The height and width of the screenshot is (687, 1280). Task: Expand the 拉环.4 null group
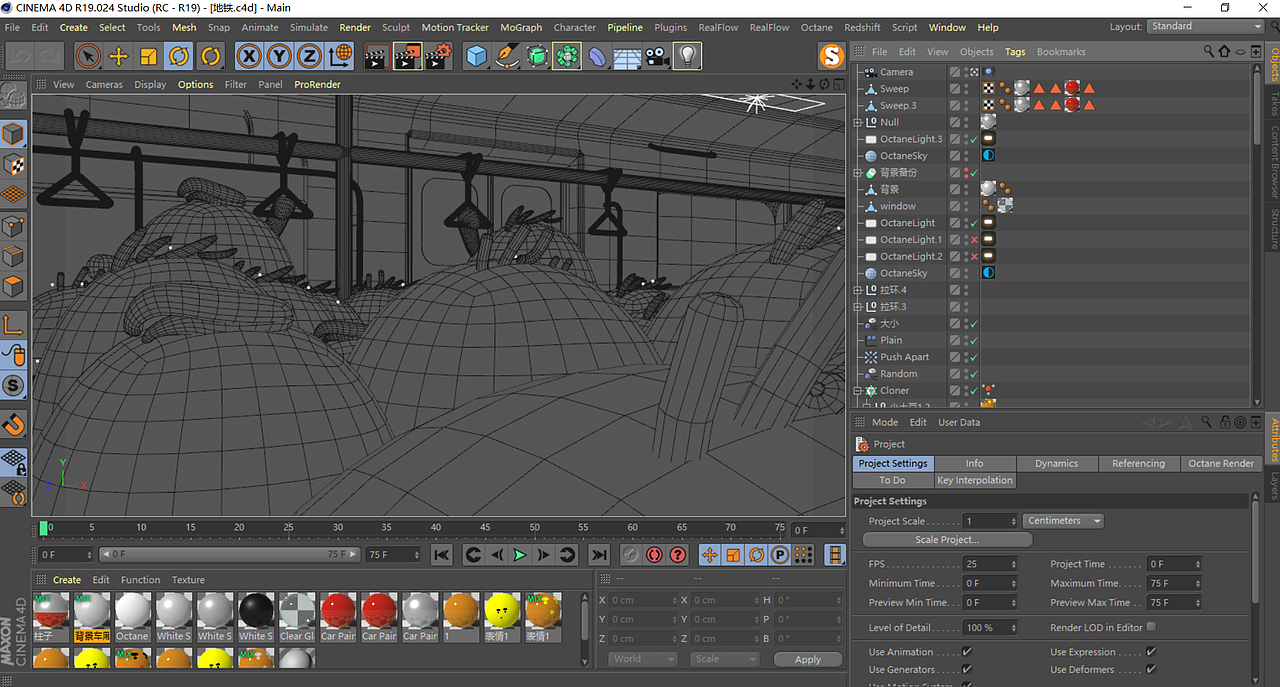(x=857, y=290)
